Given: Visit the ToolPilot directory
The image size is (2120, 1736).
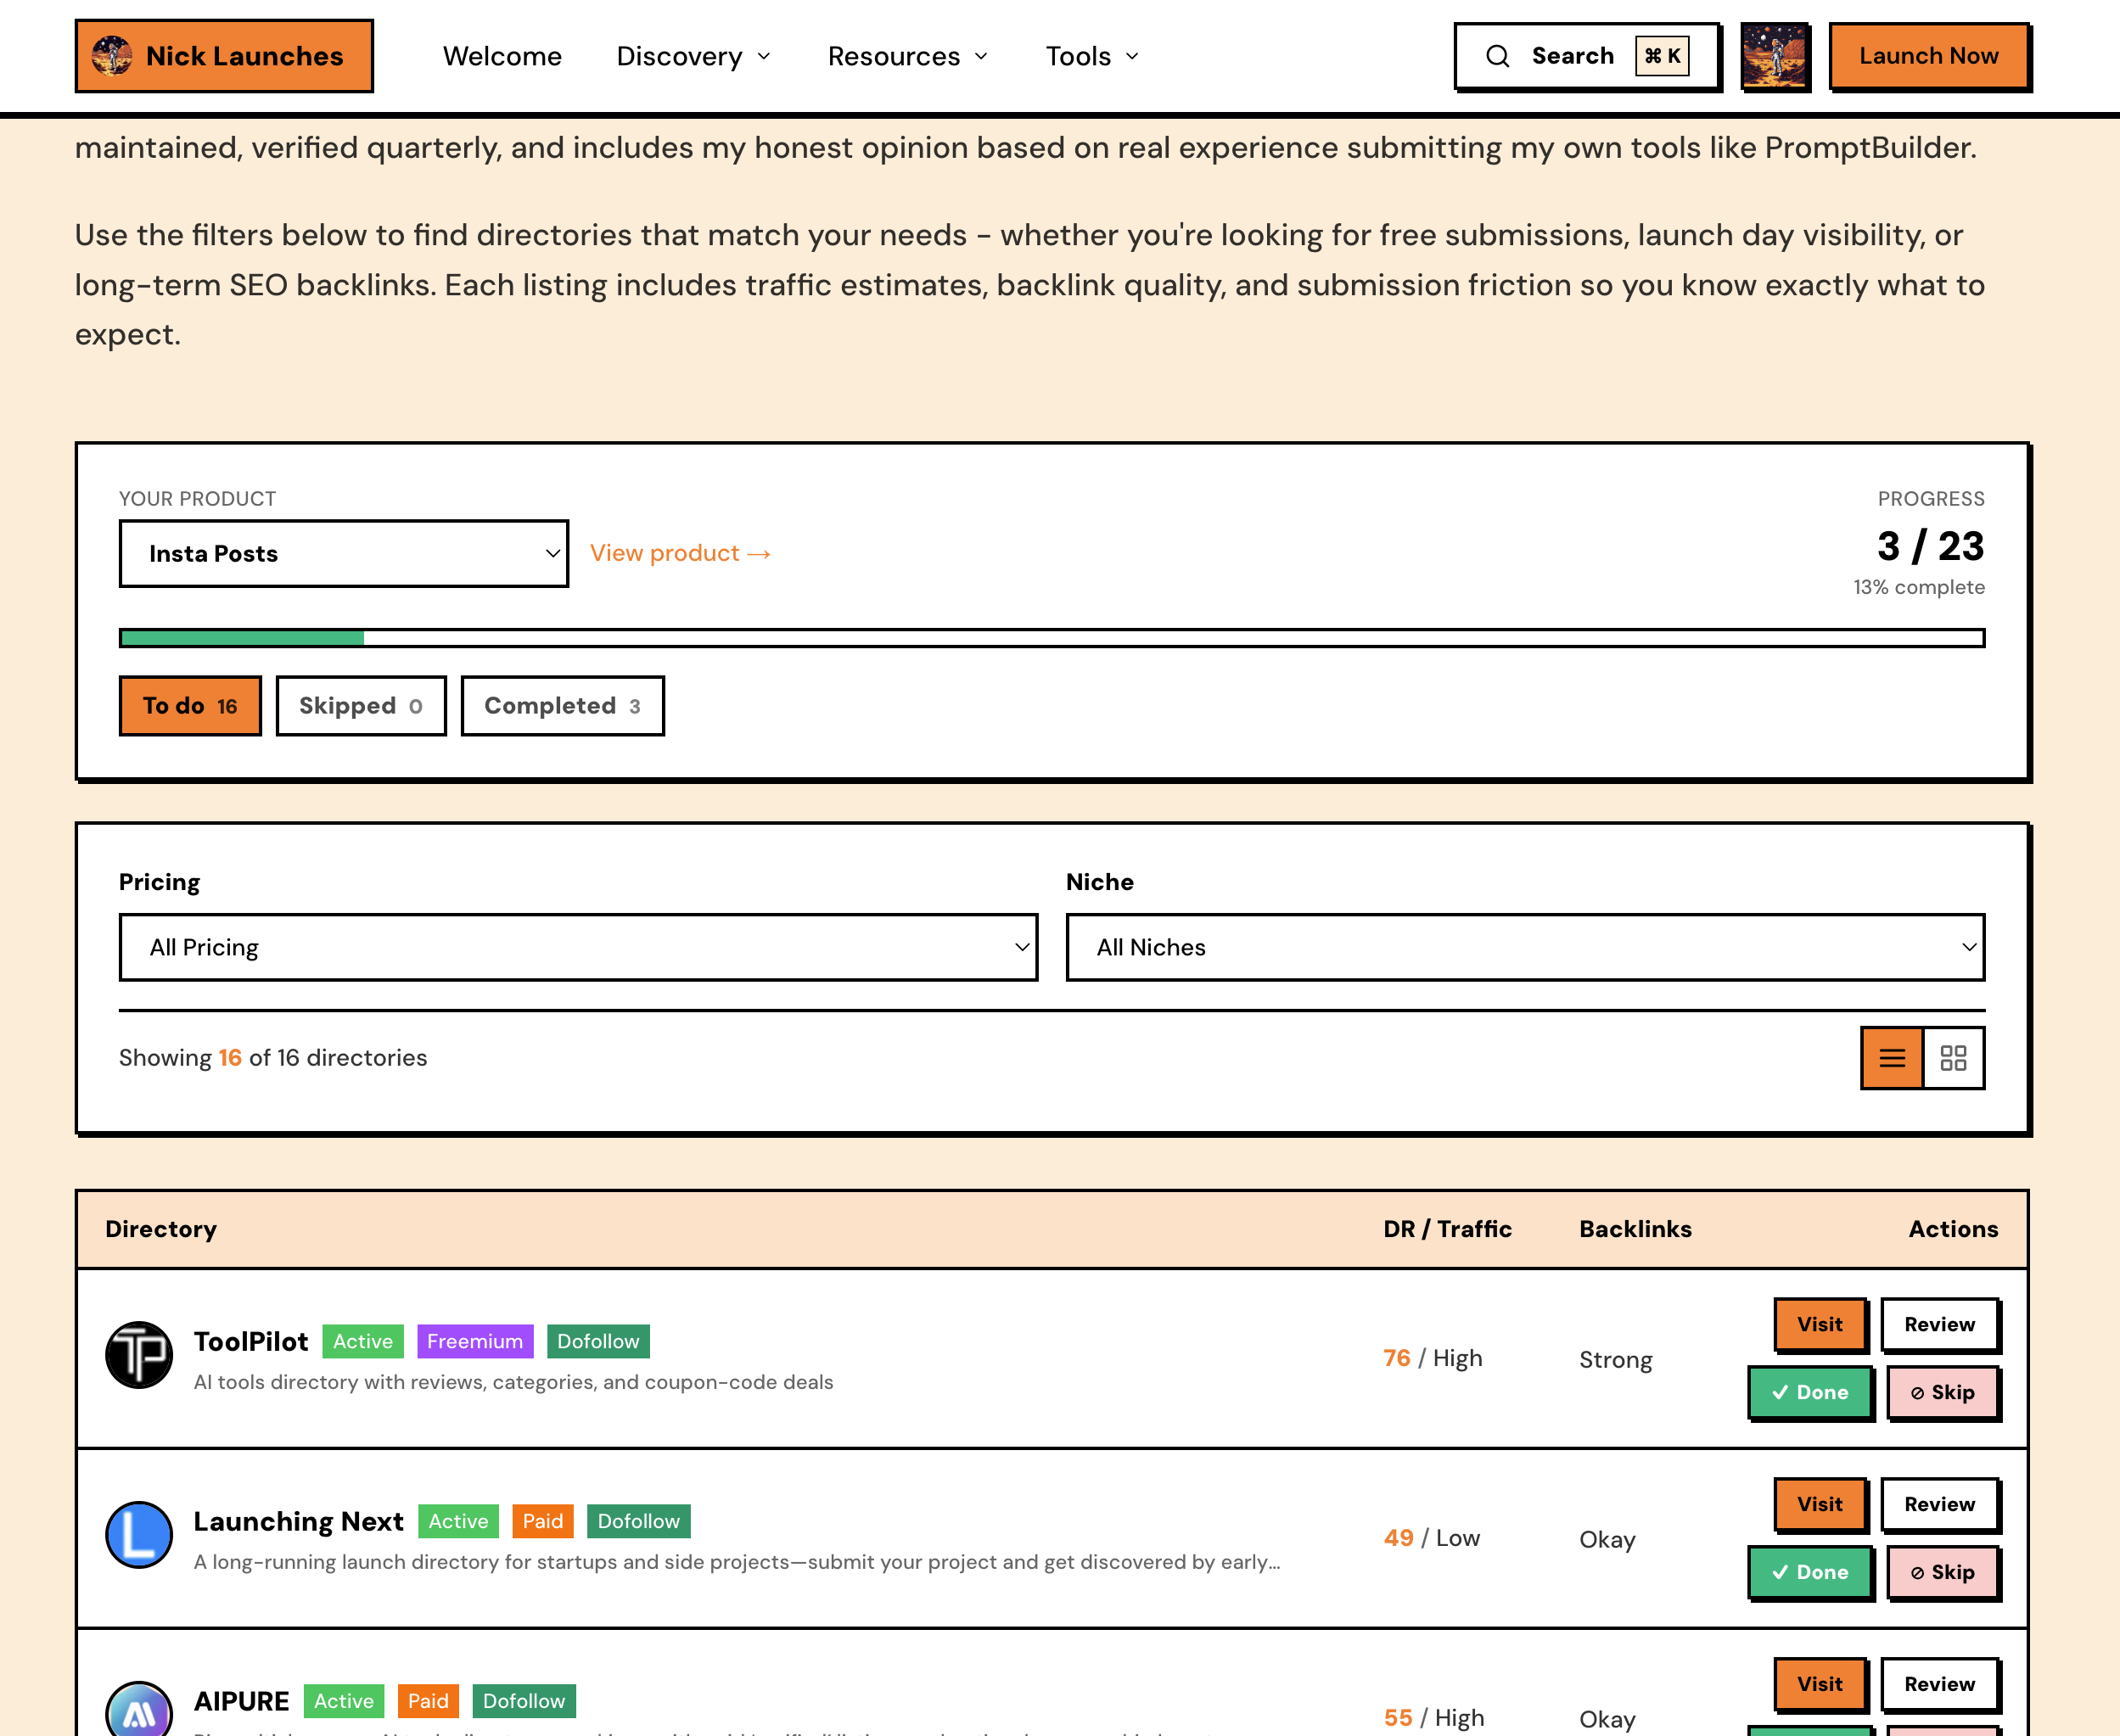Looking at the screenshot, I should [1819, 1324].
